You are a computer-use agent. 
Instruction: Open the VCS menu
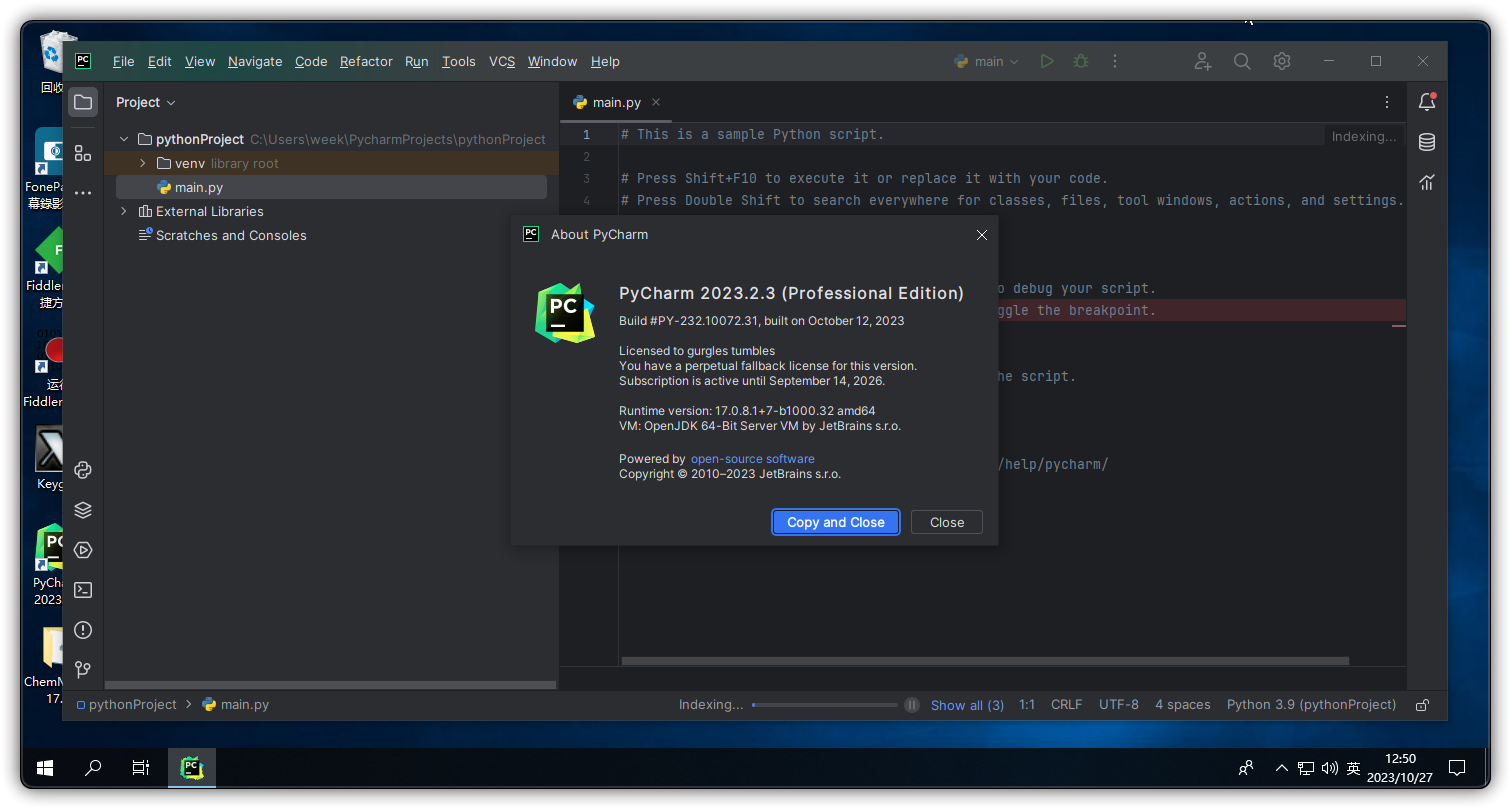tap(502, 61)
